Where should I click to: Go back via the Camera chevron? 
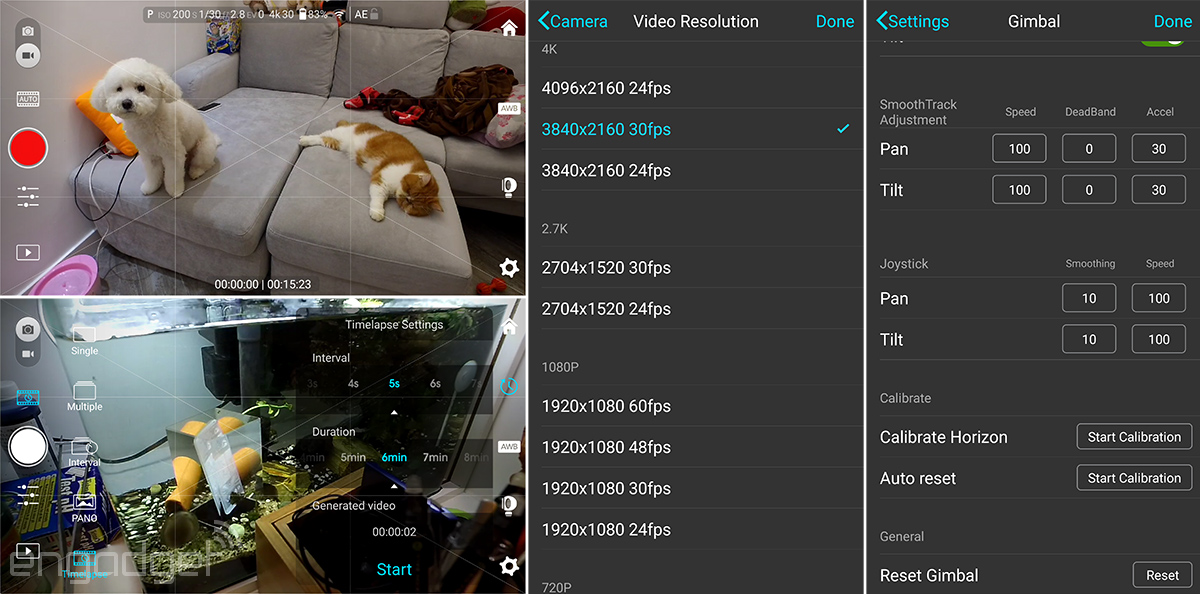[x=572, y=21]
